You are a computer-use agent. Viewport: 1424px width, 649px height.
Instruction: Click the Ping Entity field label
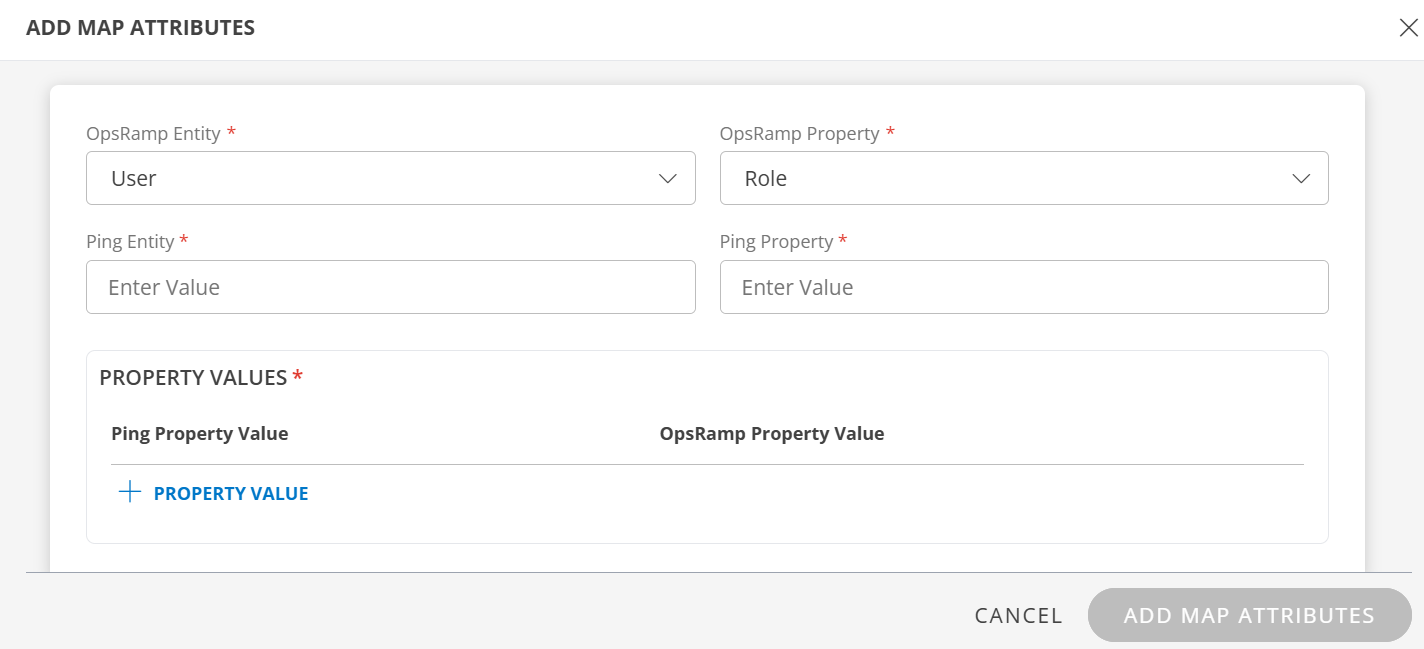point(130,241)
